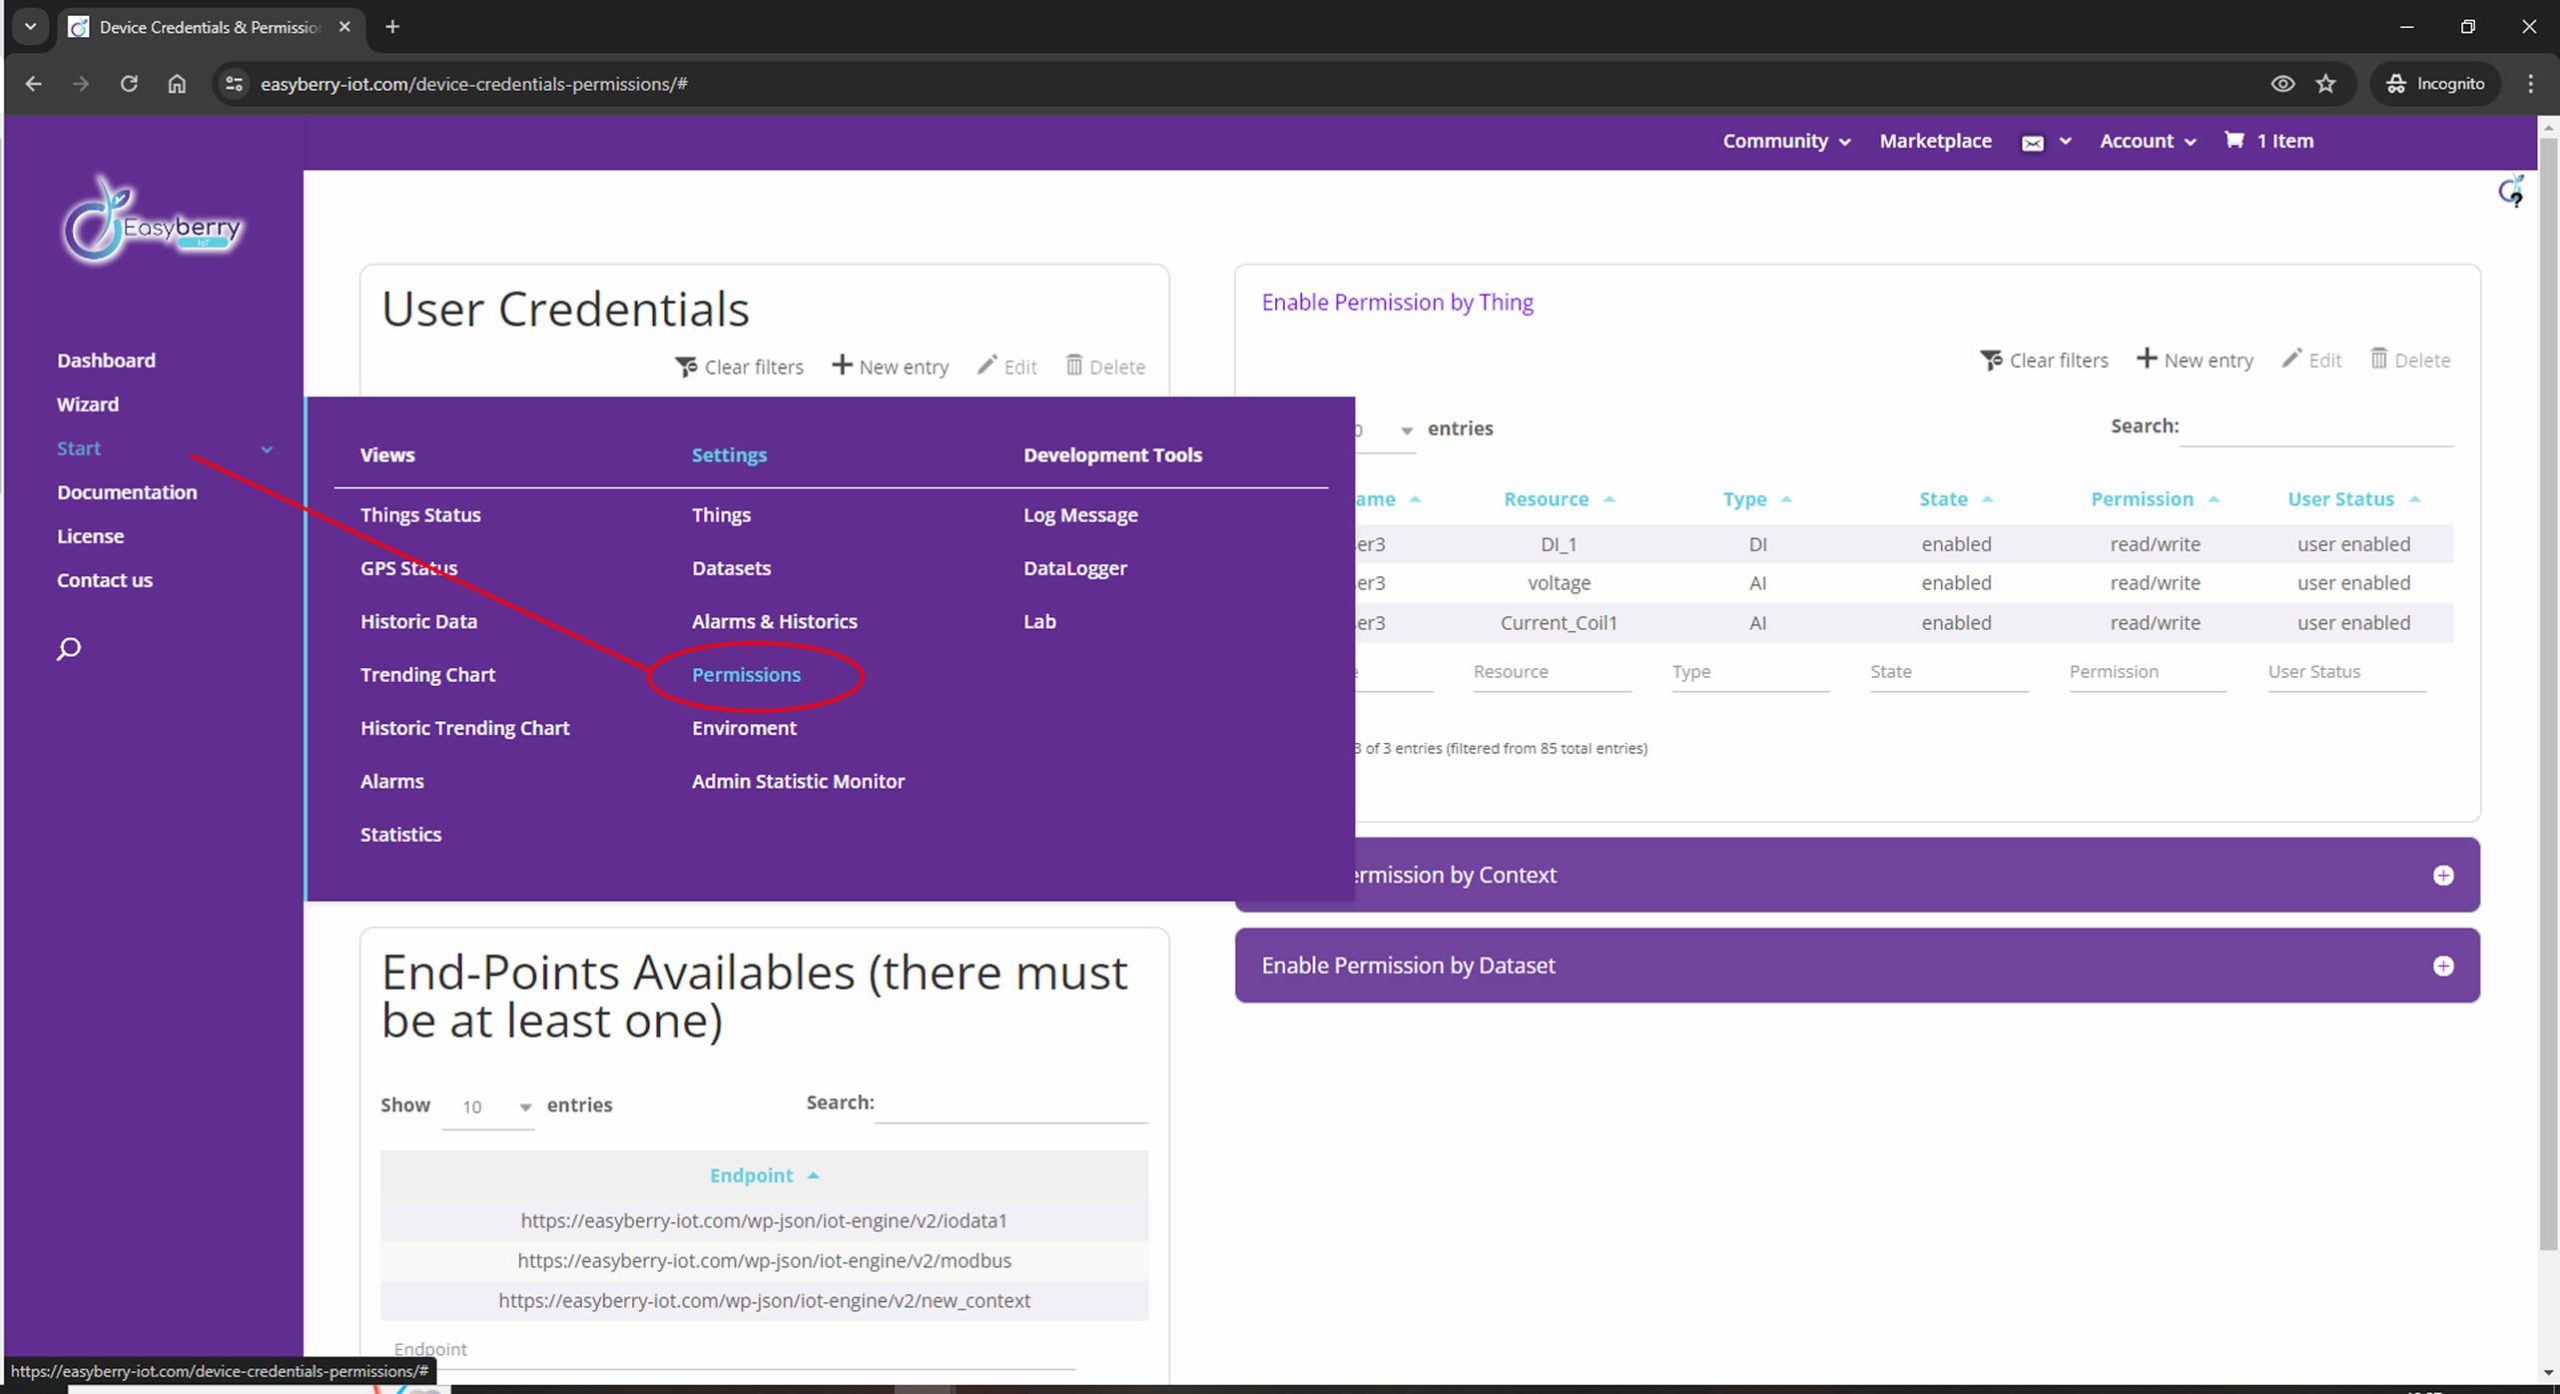Click Edit in User Credentials
This screenshot has width=2560, height=1394.
(x=1007, y=367)
